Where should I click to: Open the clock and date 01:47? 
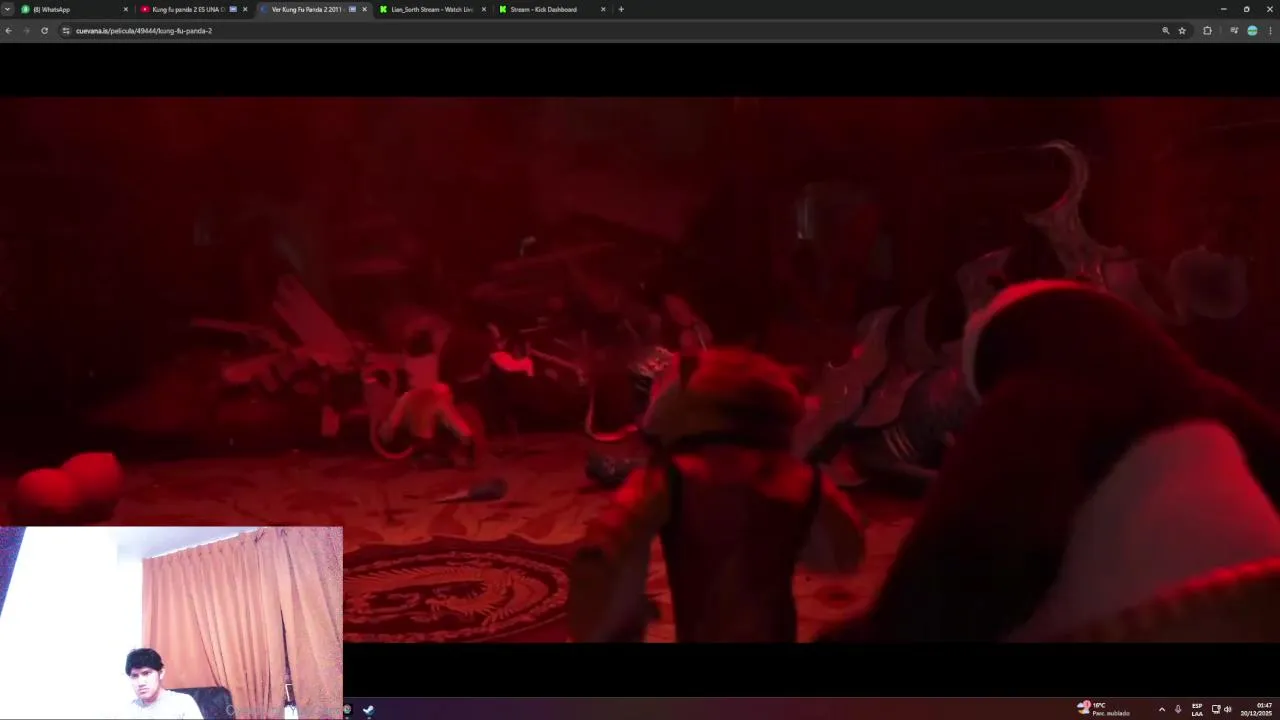tap(1256, 709)
